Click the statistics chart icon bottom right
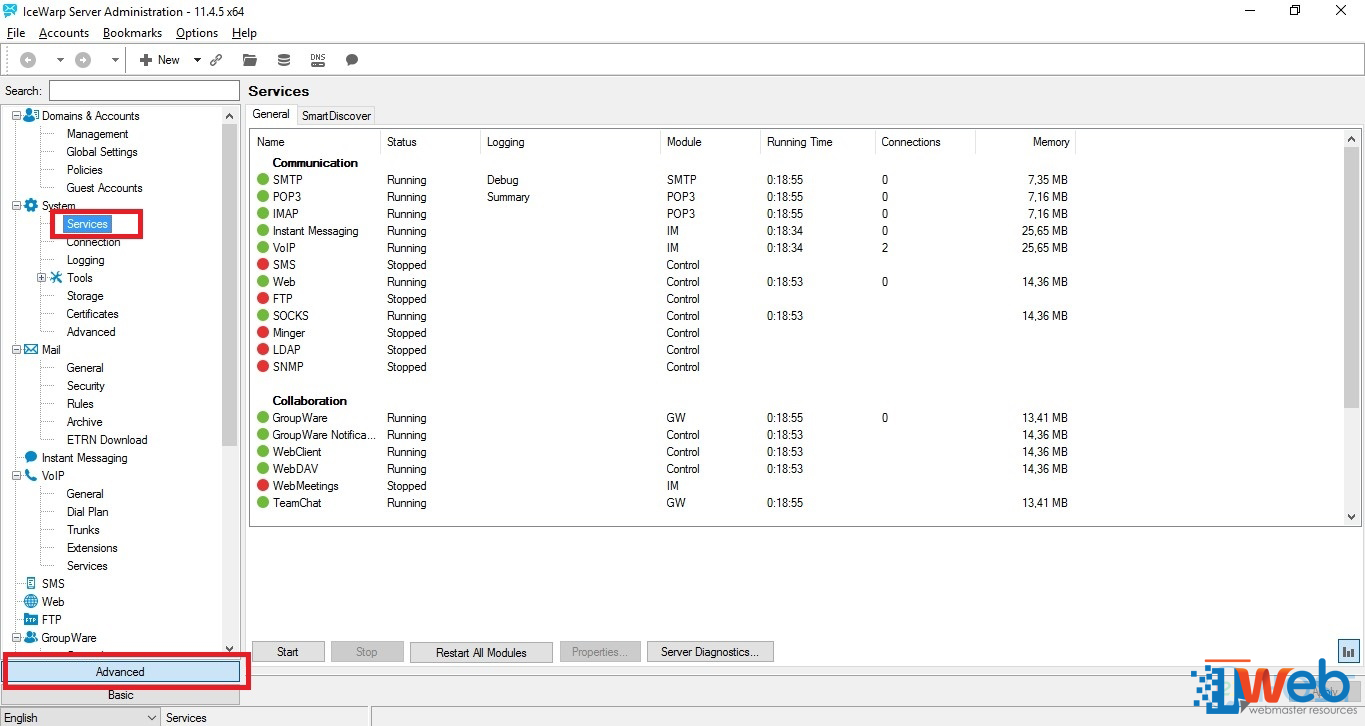This screenshot has width=1365, height=726. [1349, 651]
